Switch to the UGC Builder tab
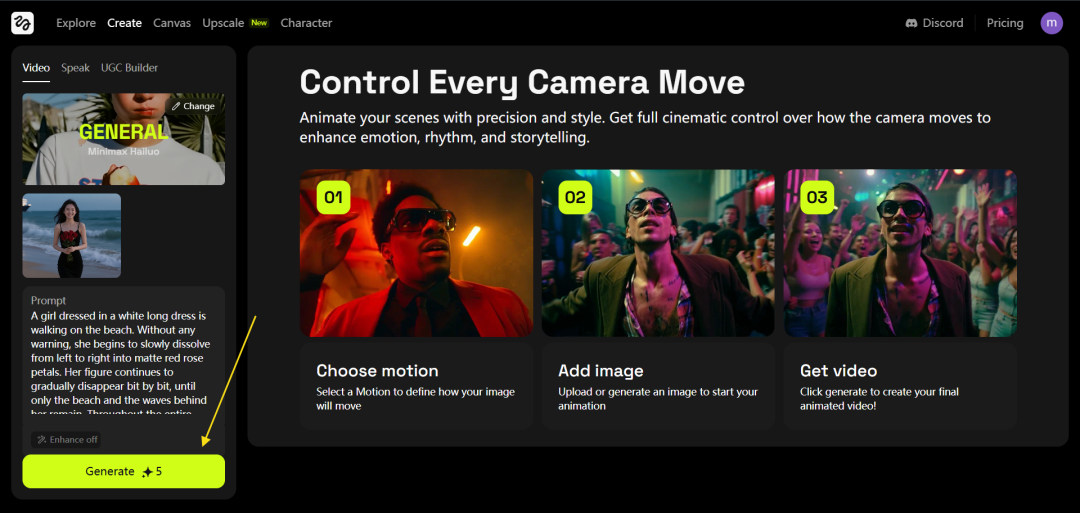This screenshot has width=1080, height=513. (x=129, y=68)
